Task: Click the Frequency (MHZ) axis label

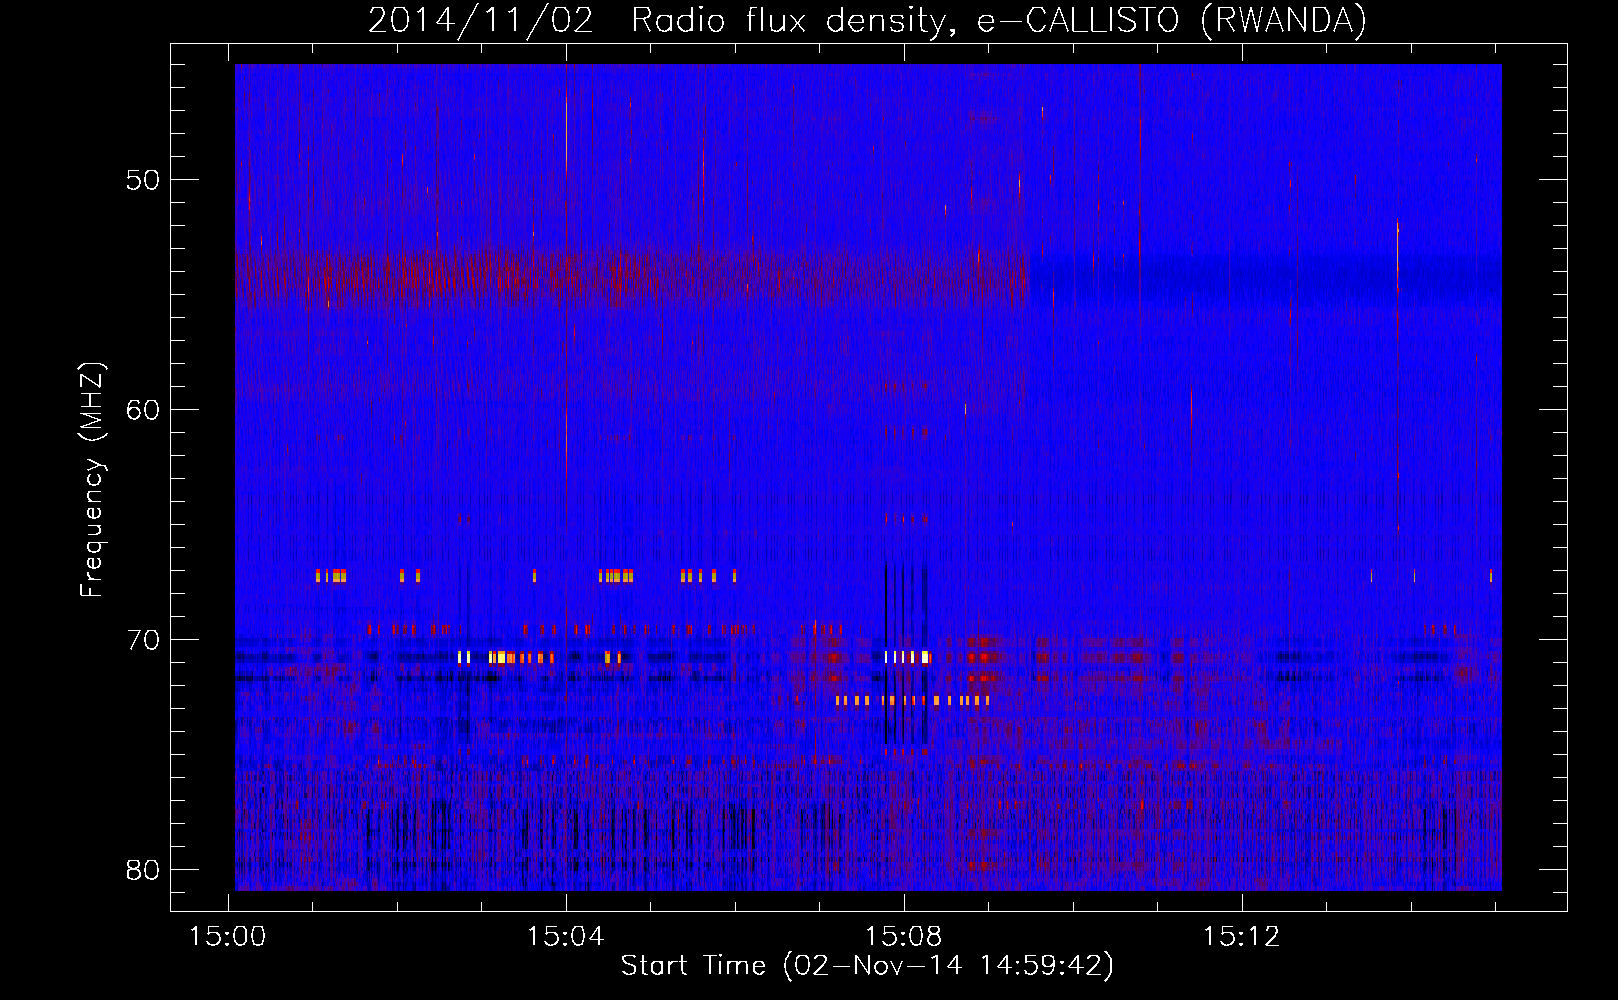Action: click(x=92, y=480)
